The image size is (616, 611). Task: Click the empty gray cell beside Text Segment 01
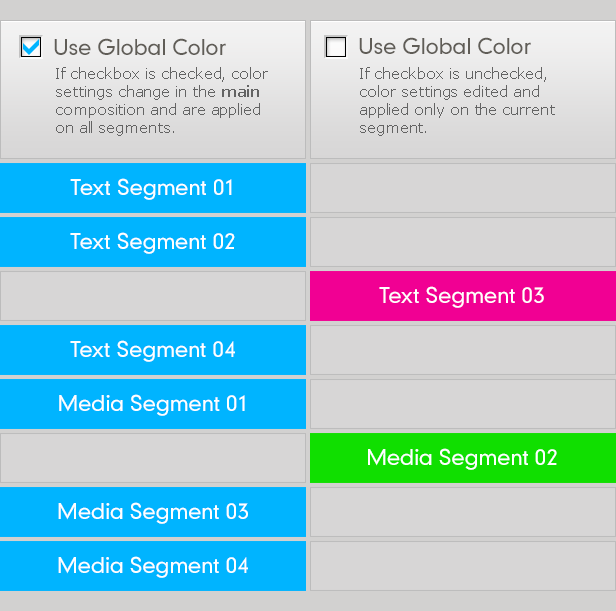tap(463, 188)
